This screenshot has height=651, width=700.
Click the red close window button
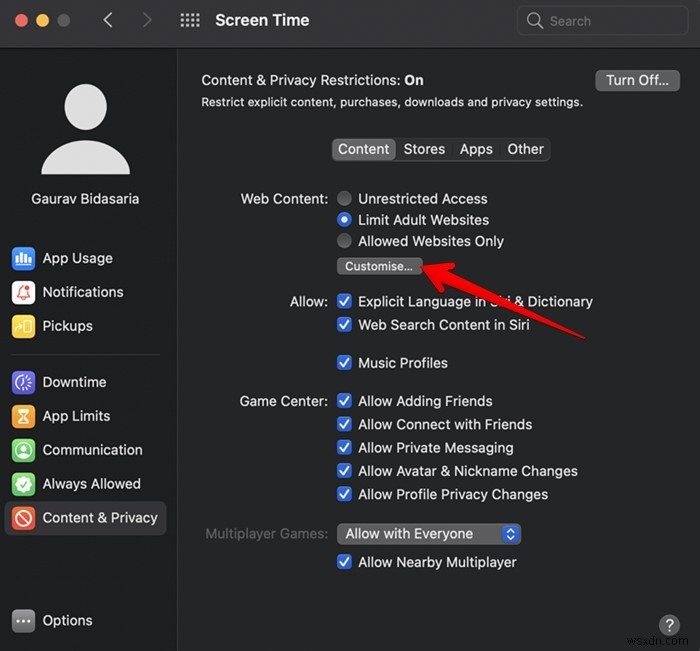pos(21,21)
